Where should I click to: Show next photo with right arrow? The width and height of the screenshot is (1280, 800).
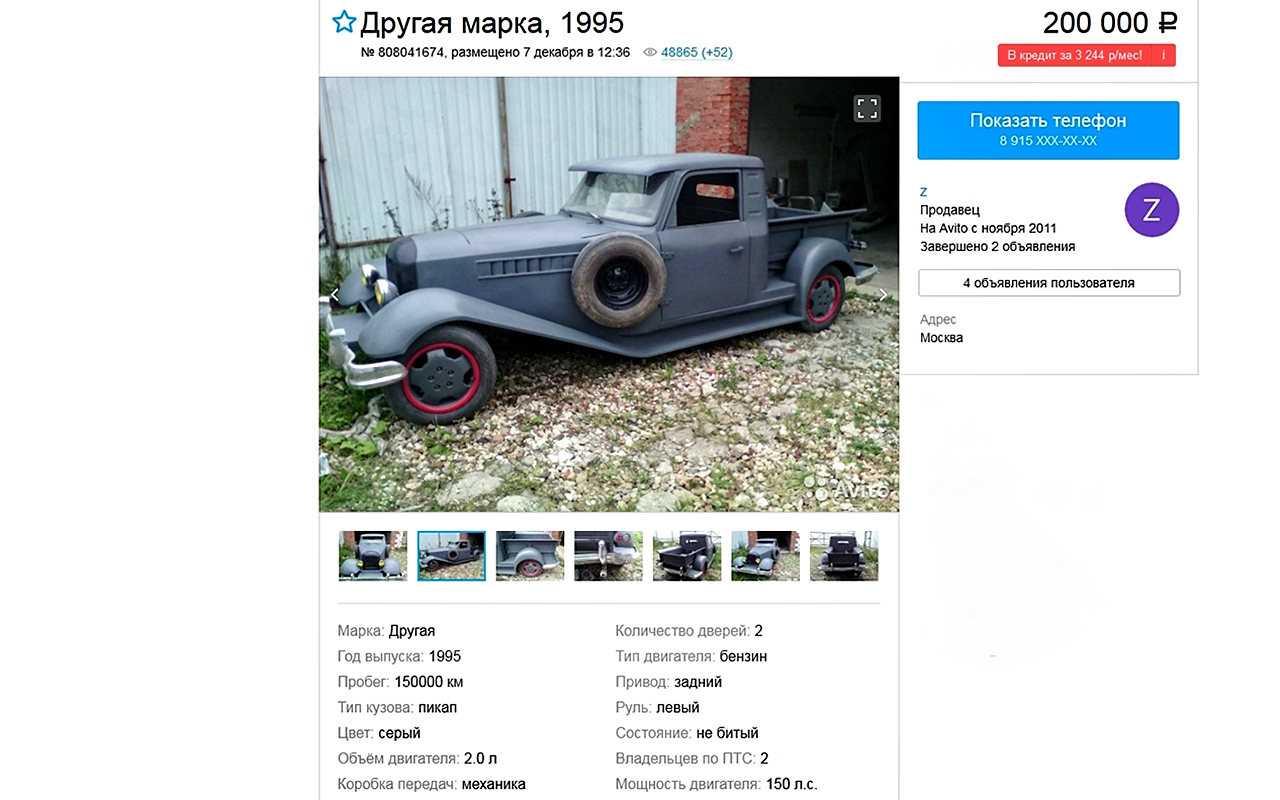[x=883, y=295]
